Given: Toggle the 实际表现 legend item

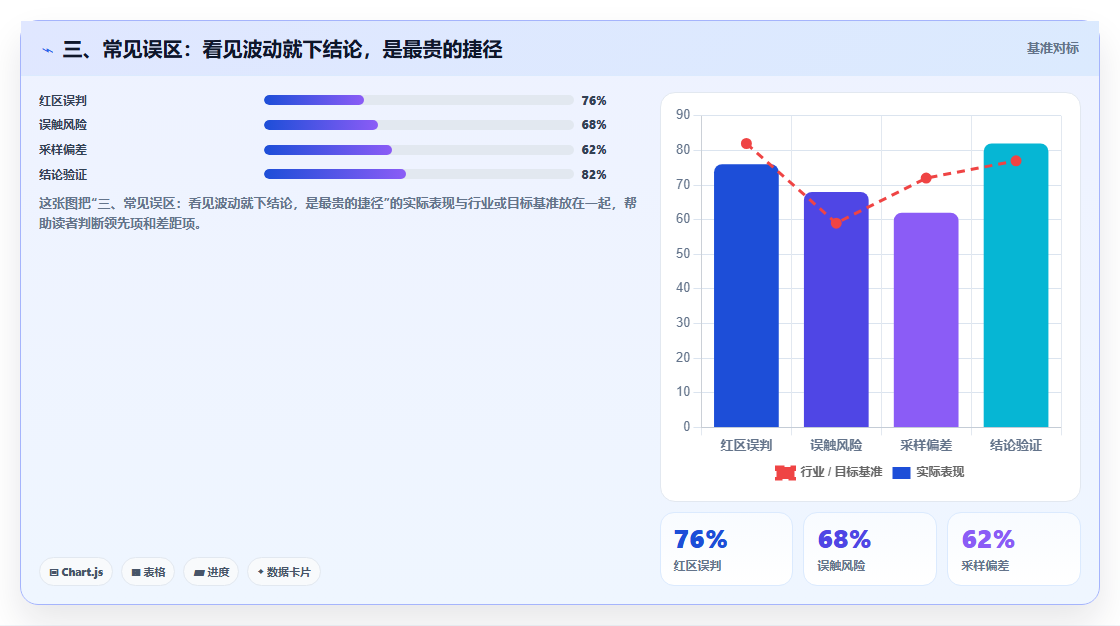Looking at the screenshot, I should pyautogui.click(x=929, y=472).
